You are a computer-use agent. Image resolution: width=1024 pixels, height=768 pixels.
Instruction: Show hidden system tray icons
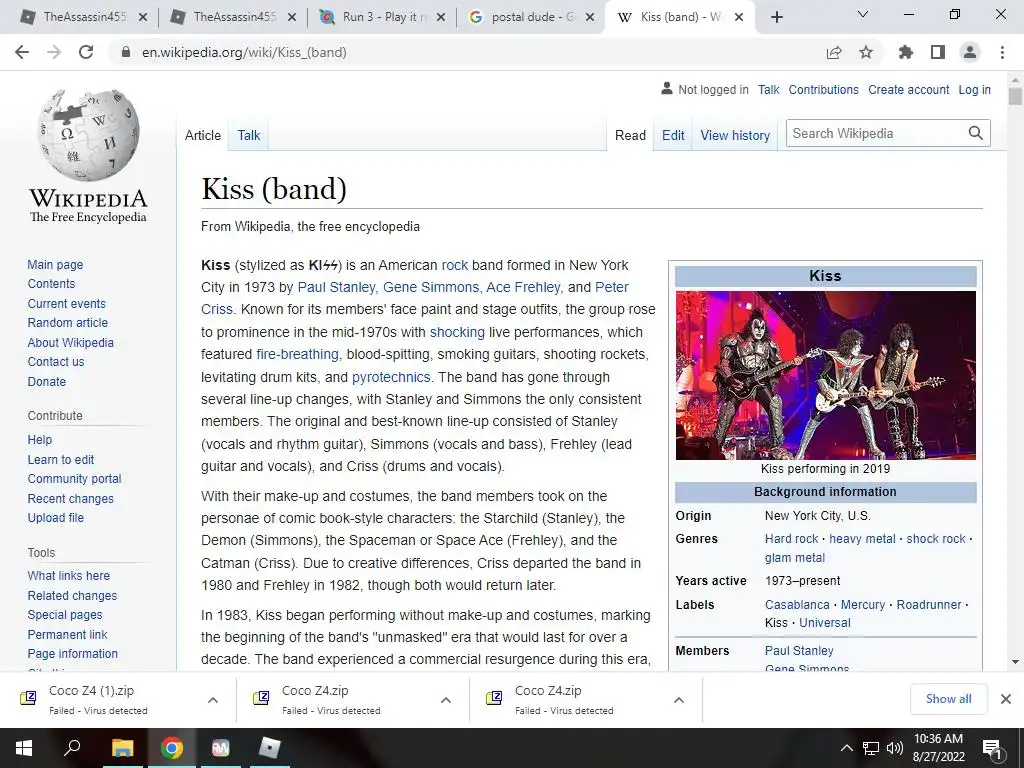[846, 748]
